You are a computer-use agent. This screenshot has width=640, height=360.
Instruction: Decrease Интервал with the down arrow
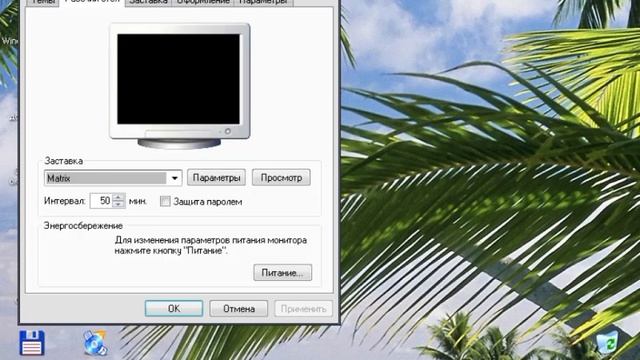click(x=118, y=204)
